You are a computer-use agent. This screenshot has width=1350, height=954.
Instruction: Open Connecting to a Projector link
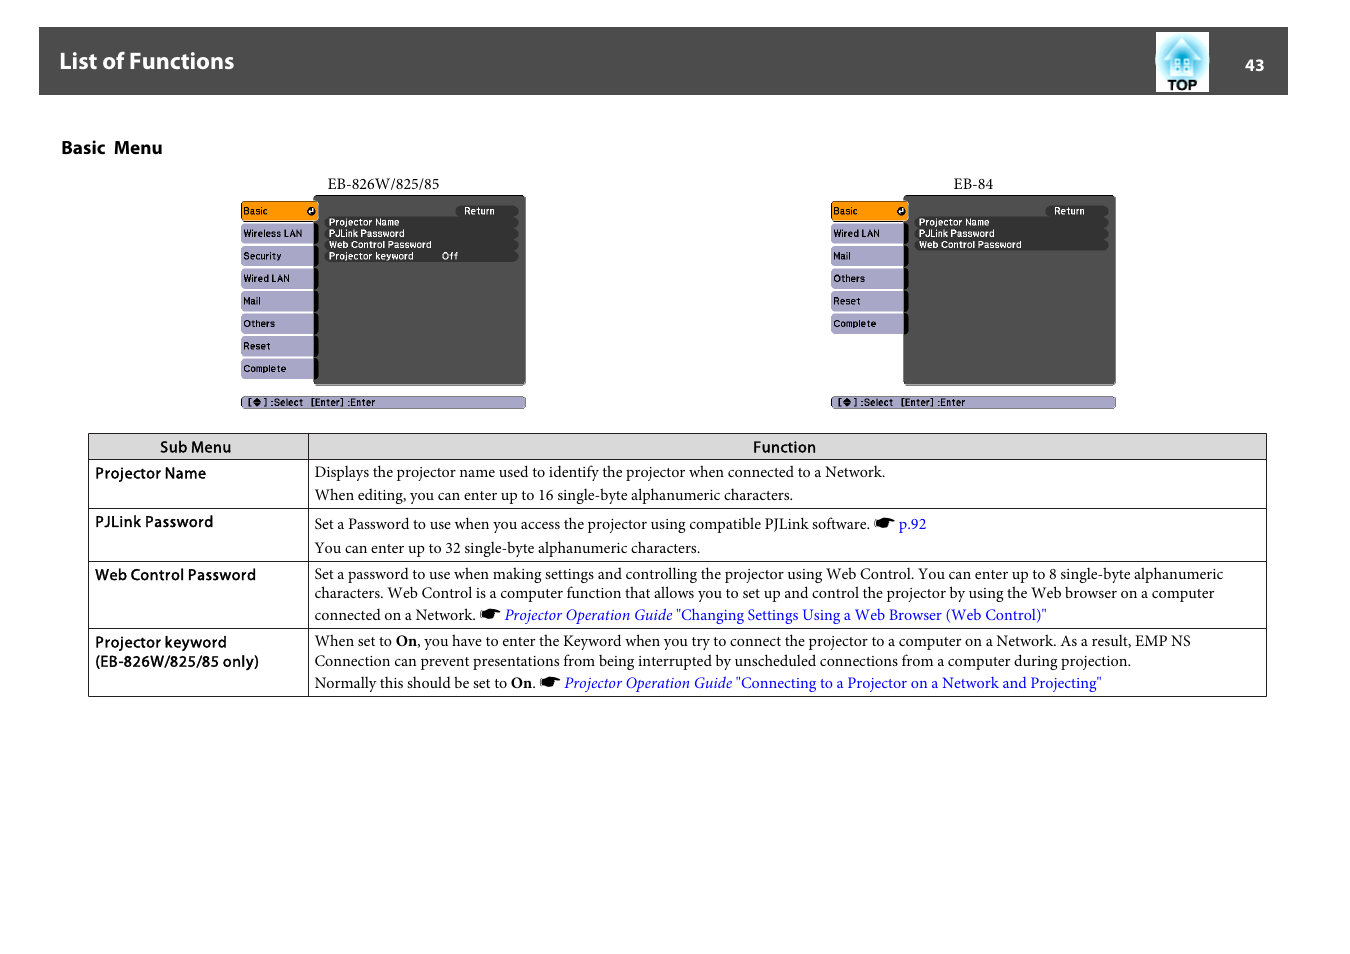pos(832,683)
